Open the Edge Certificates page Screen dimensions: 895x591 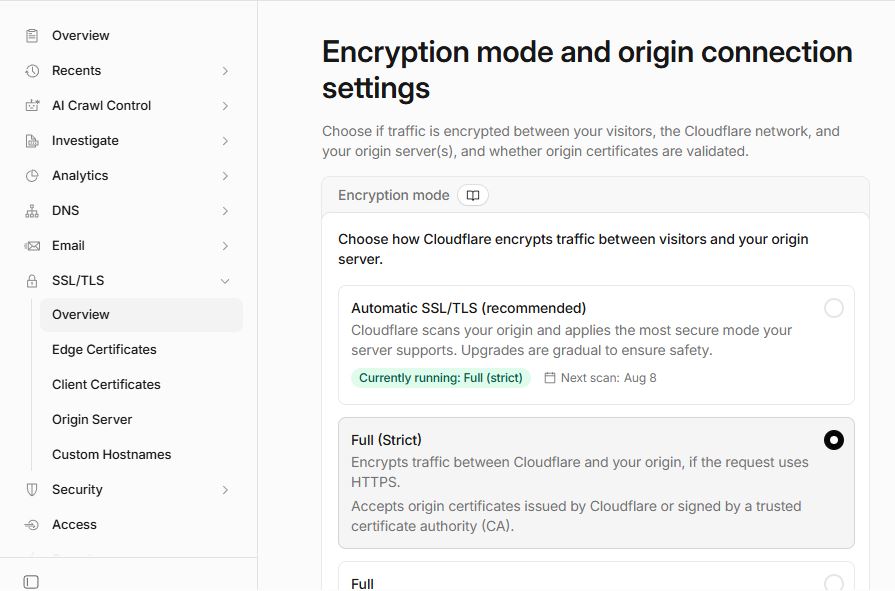coord(104,349)
